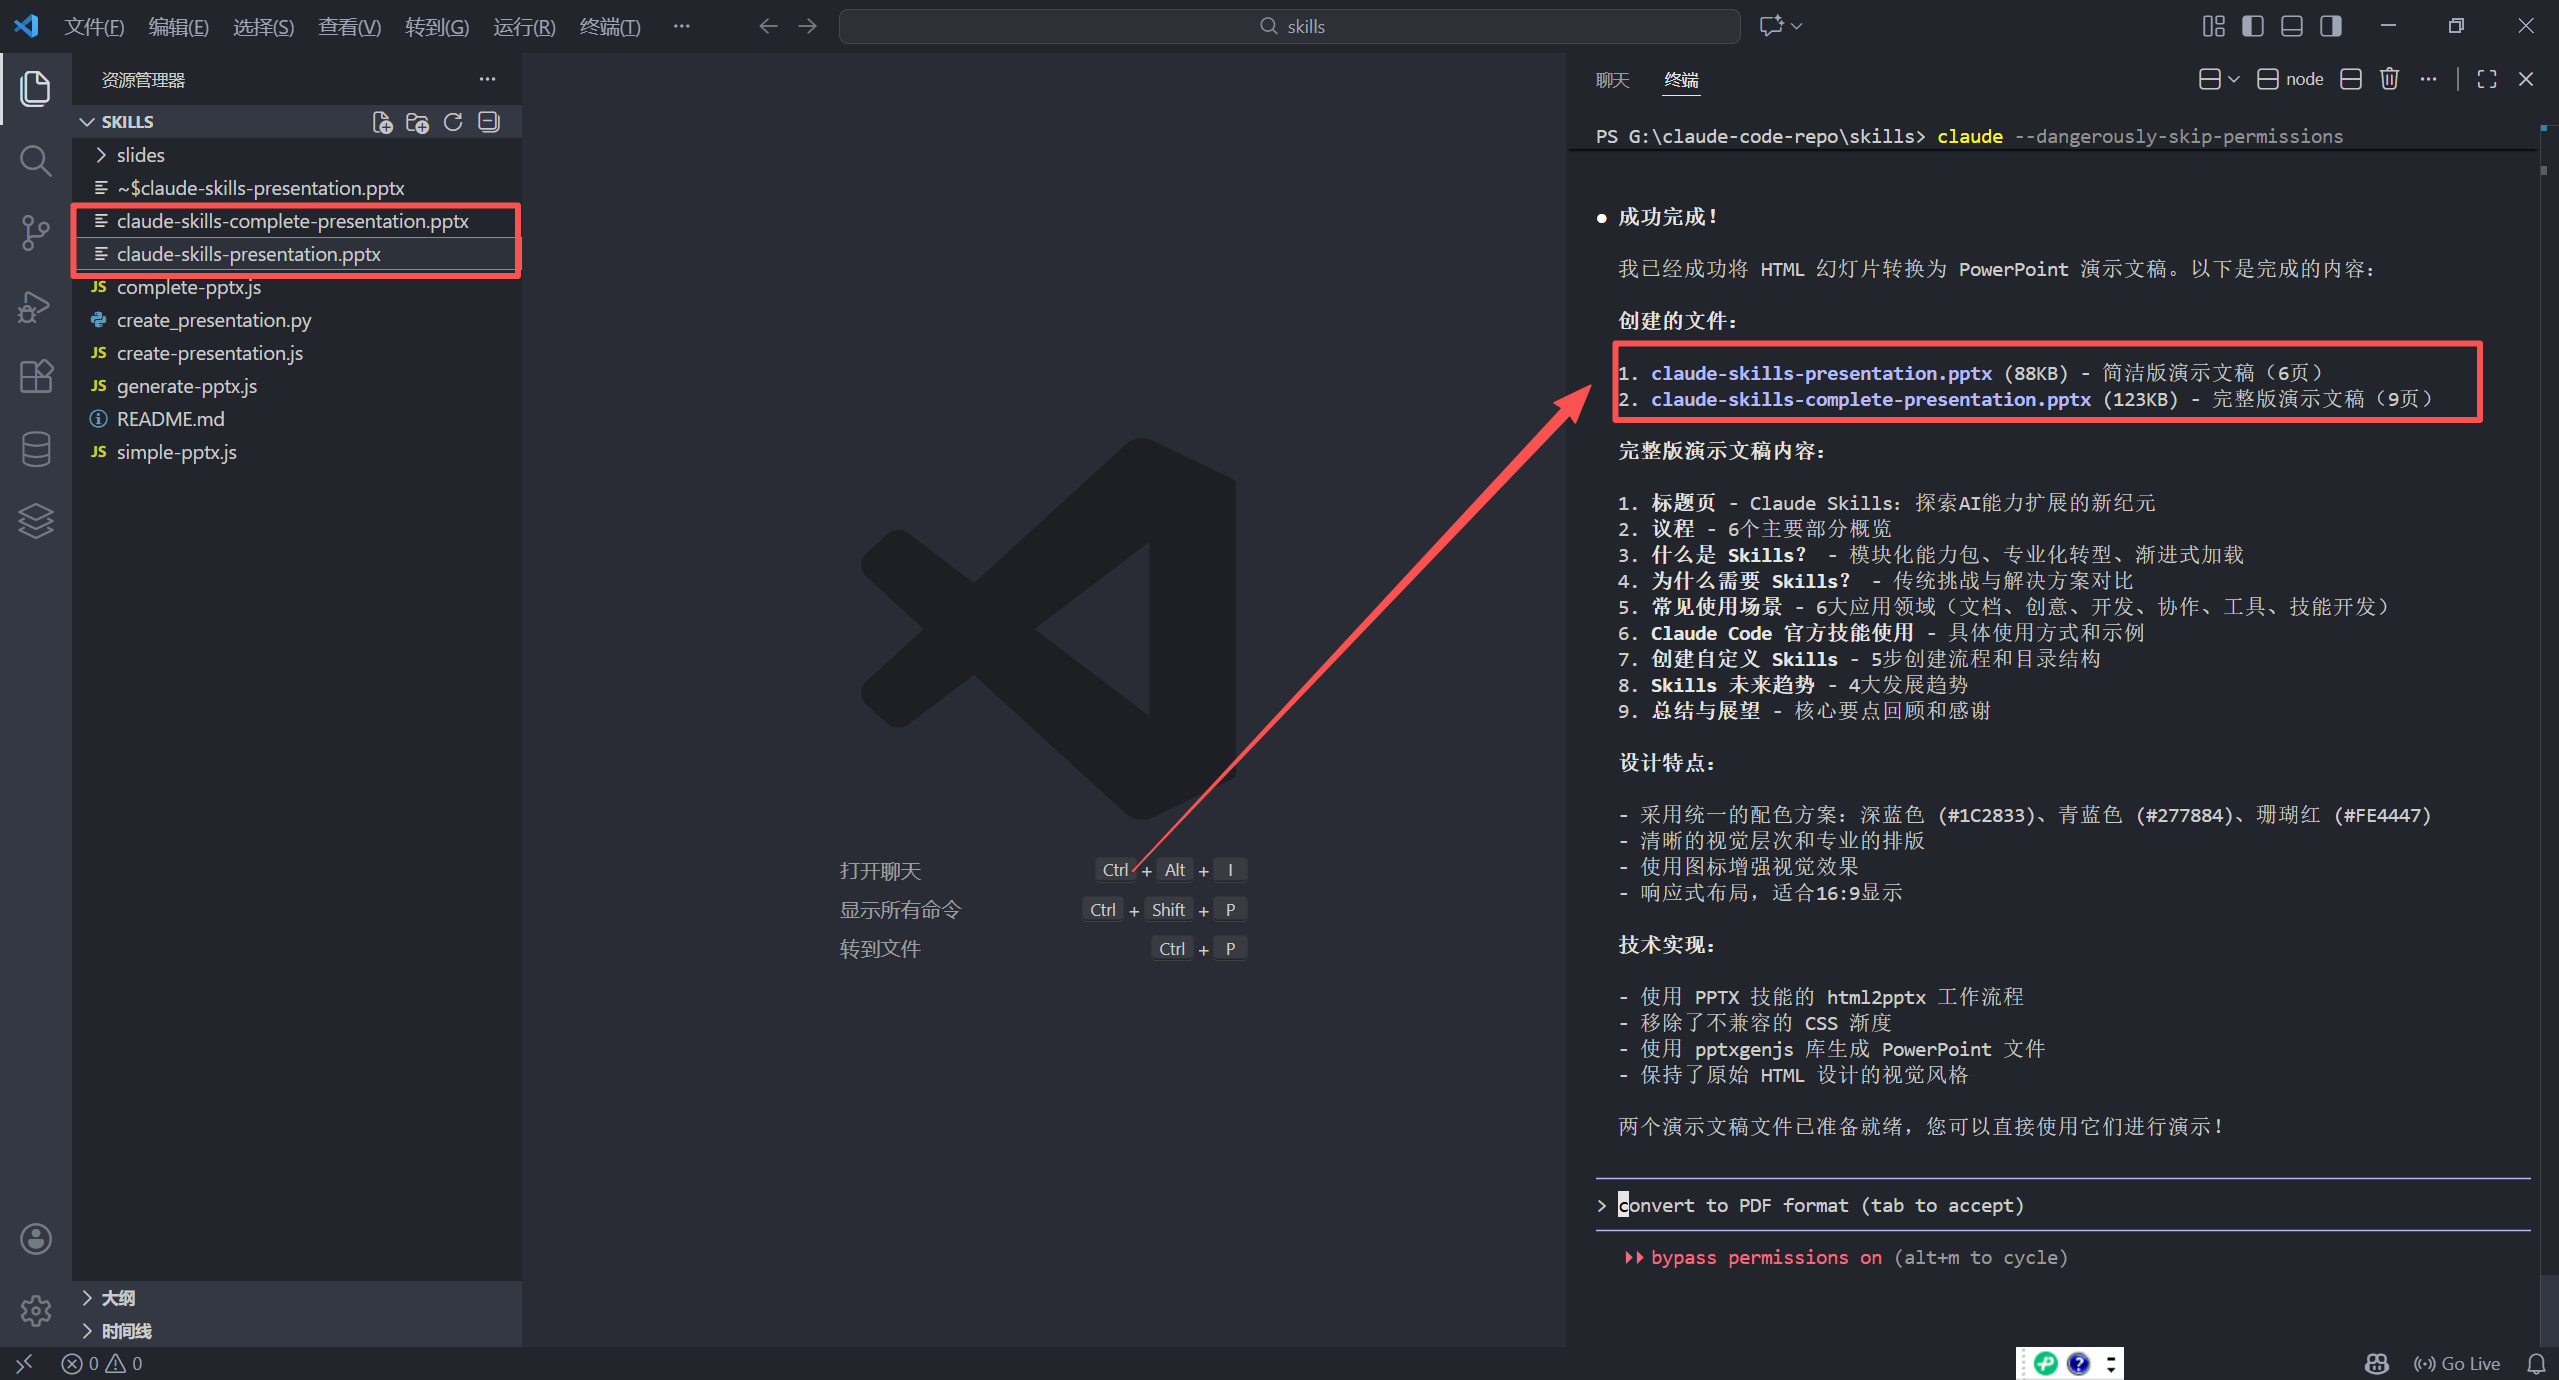The image size is (2559, 1380).
Task: Create a new folder in SKILLS
Action: [417, 122]
